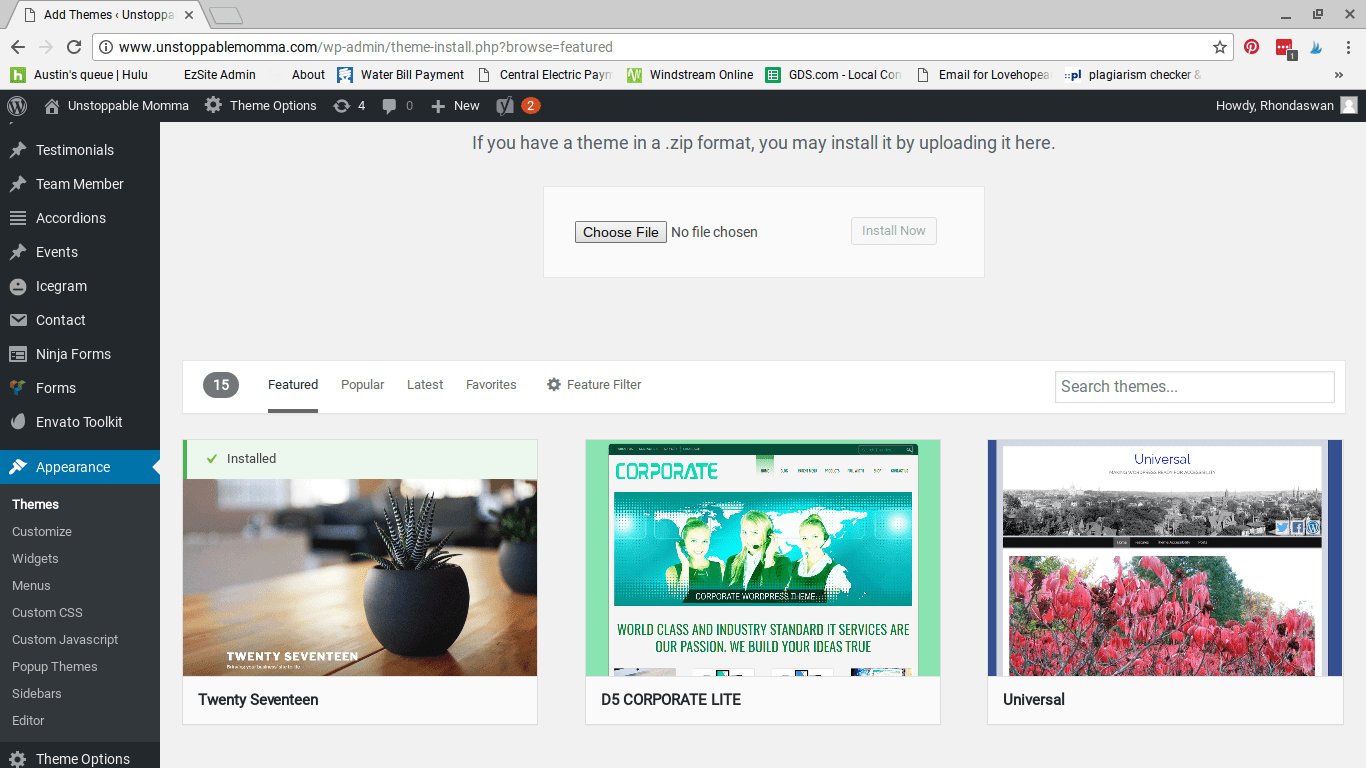Open Theme Options in admin bar
The height and width of the screenshot is (768, 1366).
(x=261, y=106)
